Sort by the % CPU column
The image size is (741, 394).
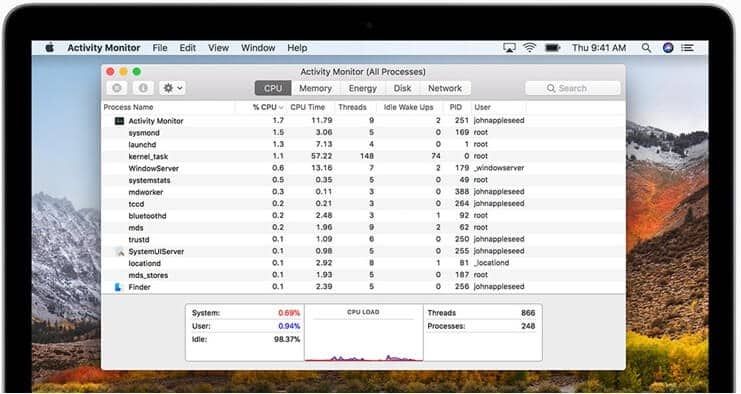[267, 107]
